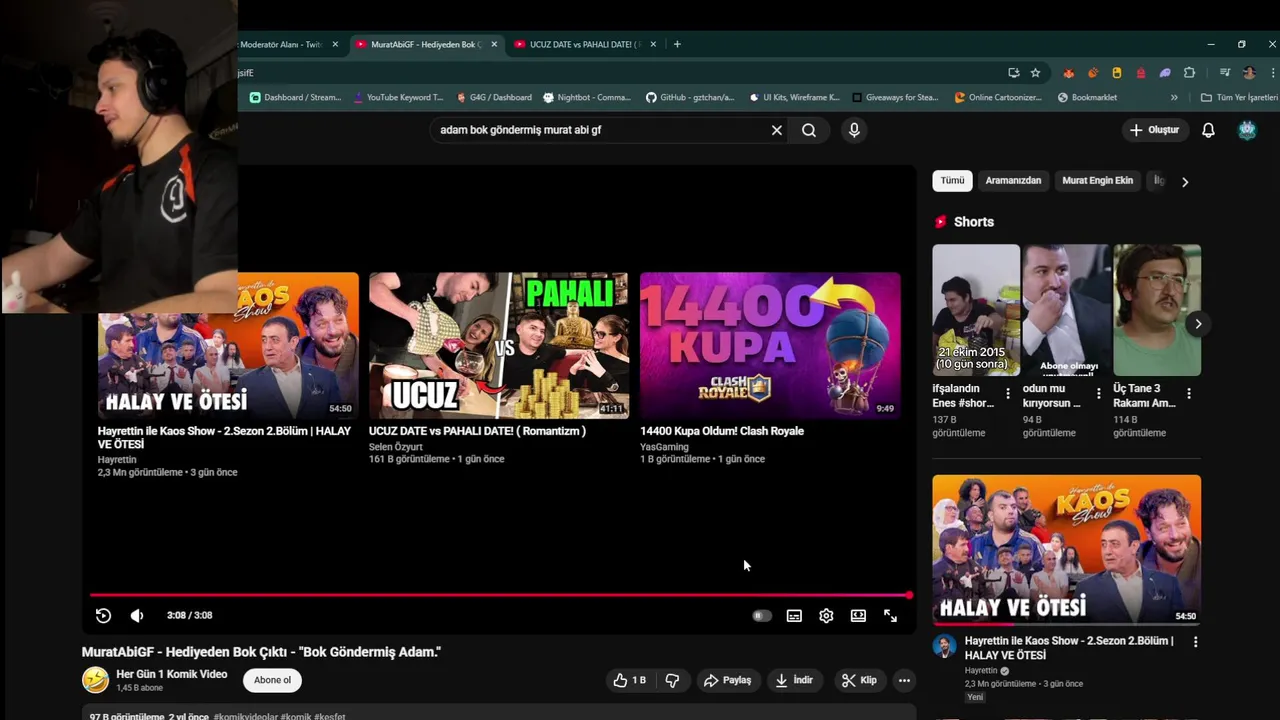The width and height of the screenshot is (1280, 720).
Task: Show more filter chips with the right arrow
Action: click(1185, 182)
